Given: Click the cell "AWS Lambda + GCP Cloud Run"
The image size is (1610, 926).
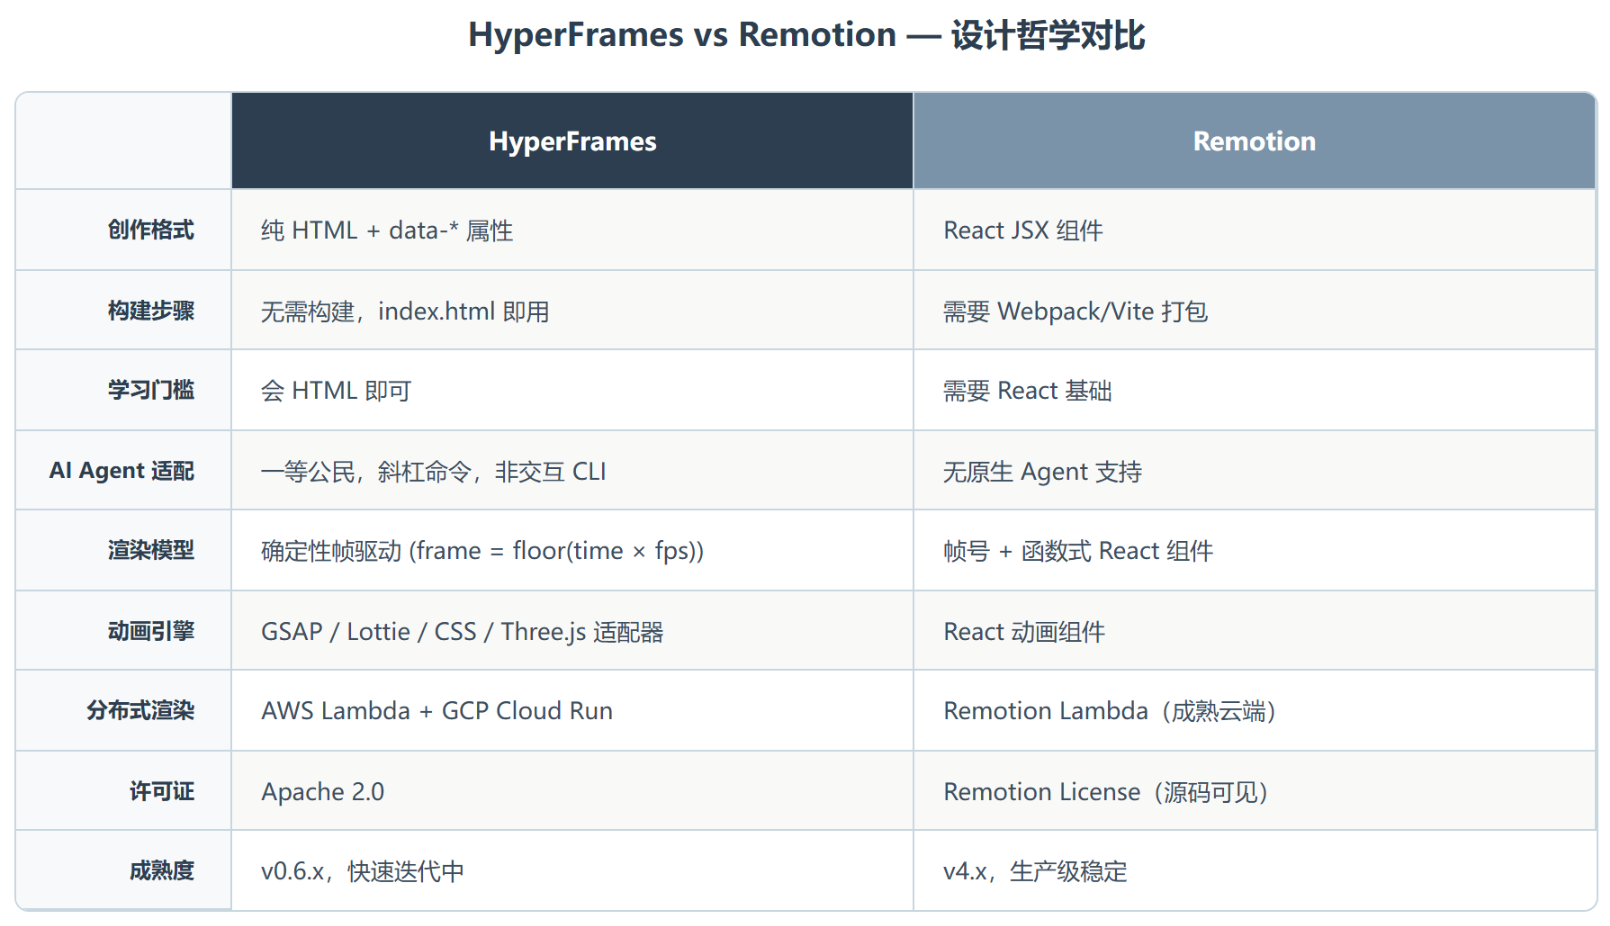Looking at the screenshot, I should tap(572, 710).
